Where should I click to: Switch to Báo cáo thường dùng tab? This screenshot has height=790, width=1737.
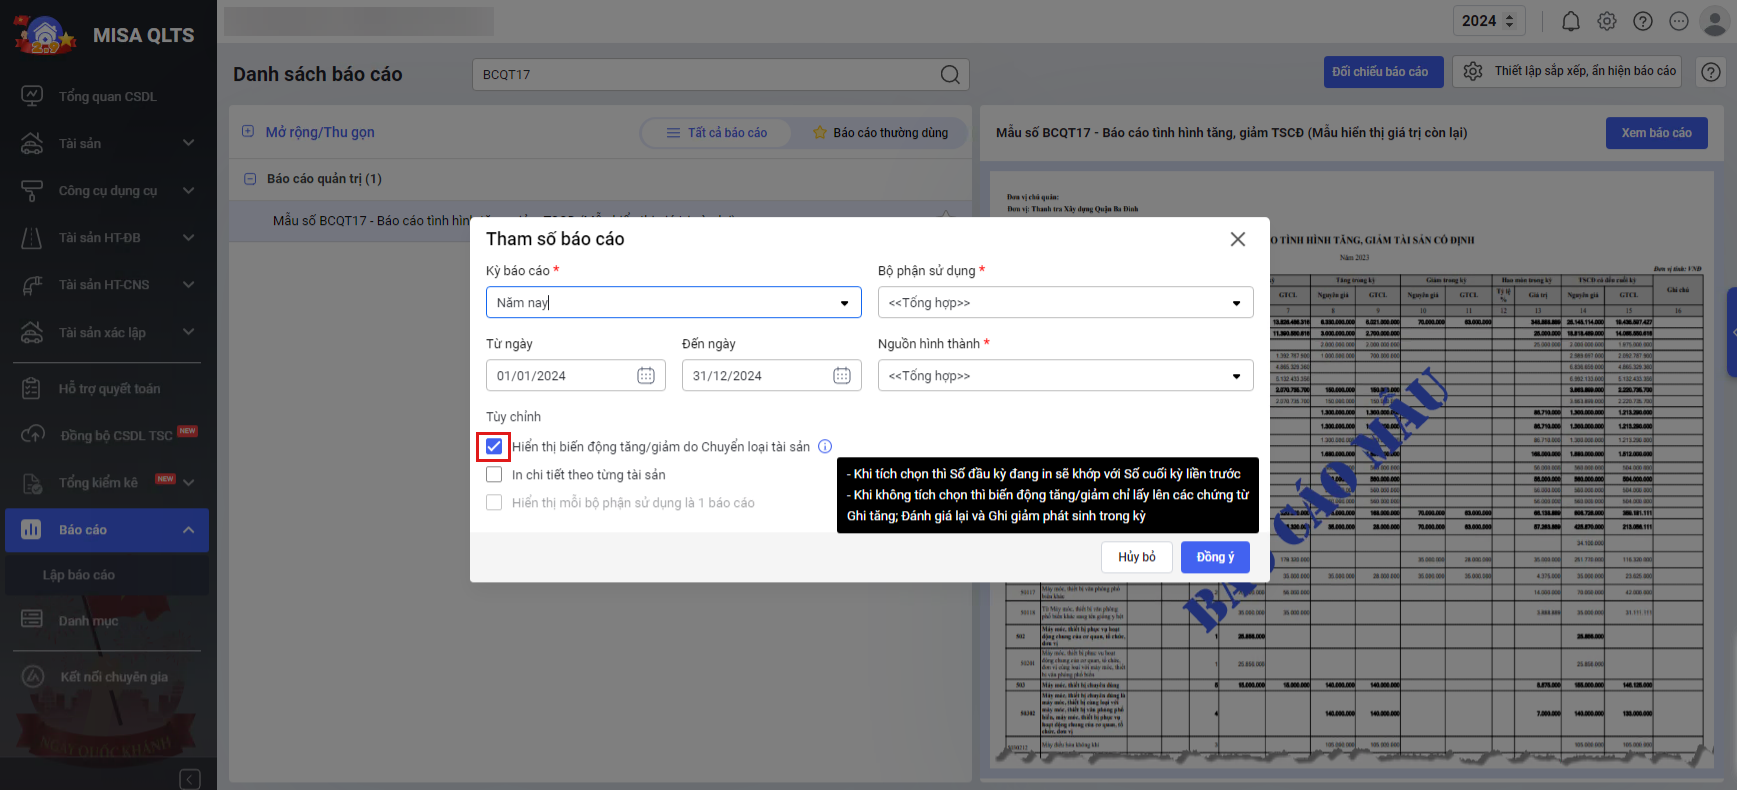tap(881, 132)
